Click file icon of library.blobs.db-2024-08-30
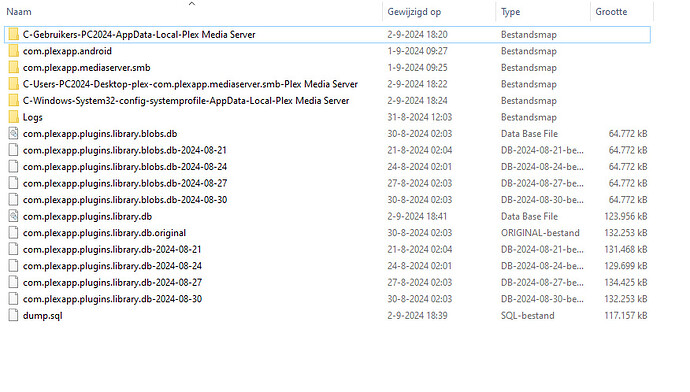The height and width of the screenshot is (392, 690). (x=14, y=200)
